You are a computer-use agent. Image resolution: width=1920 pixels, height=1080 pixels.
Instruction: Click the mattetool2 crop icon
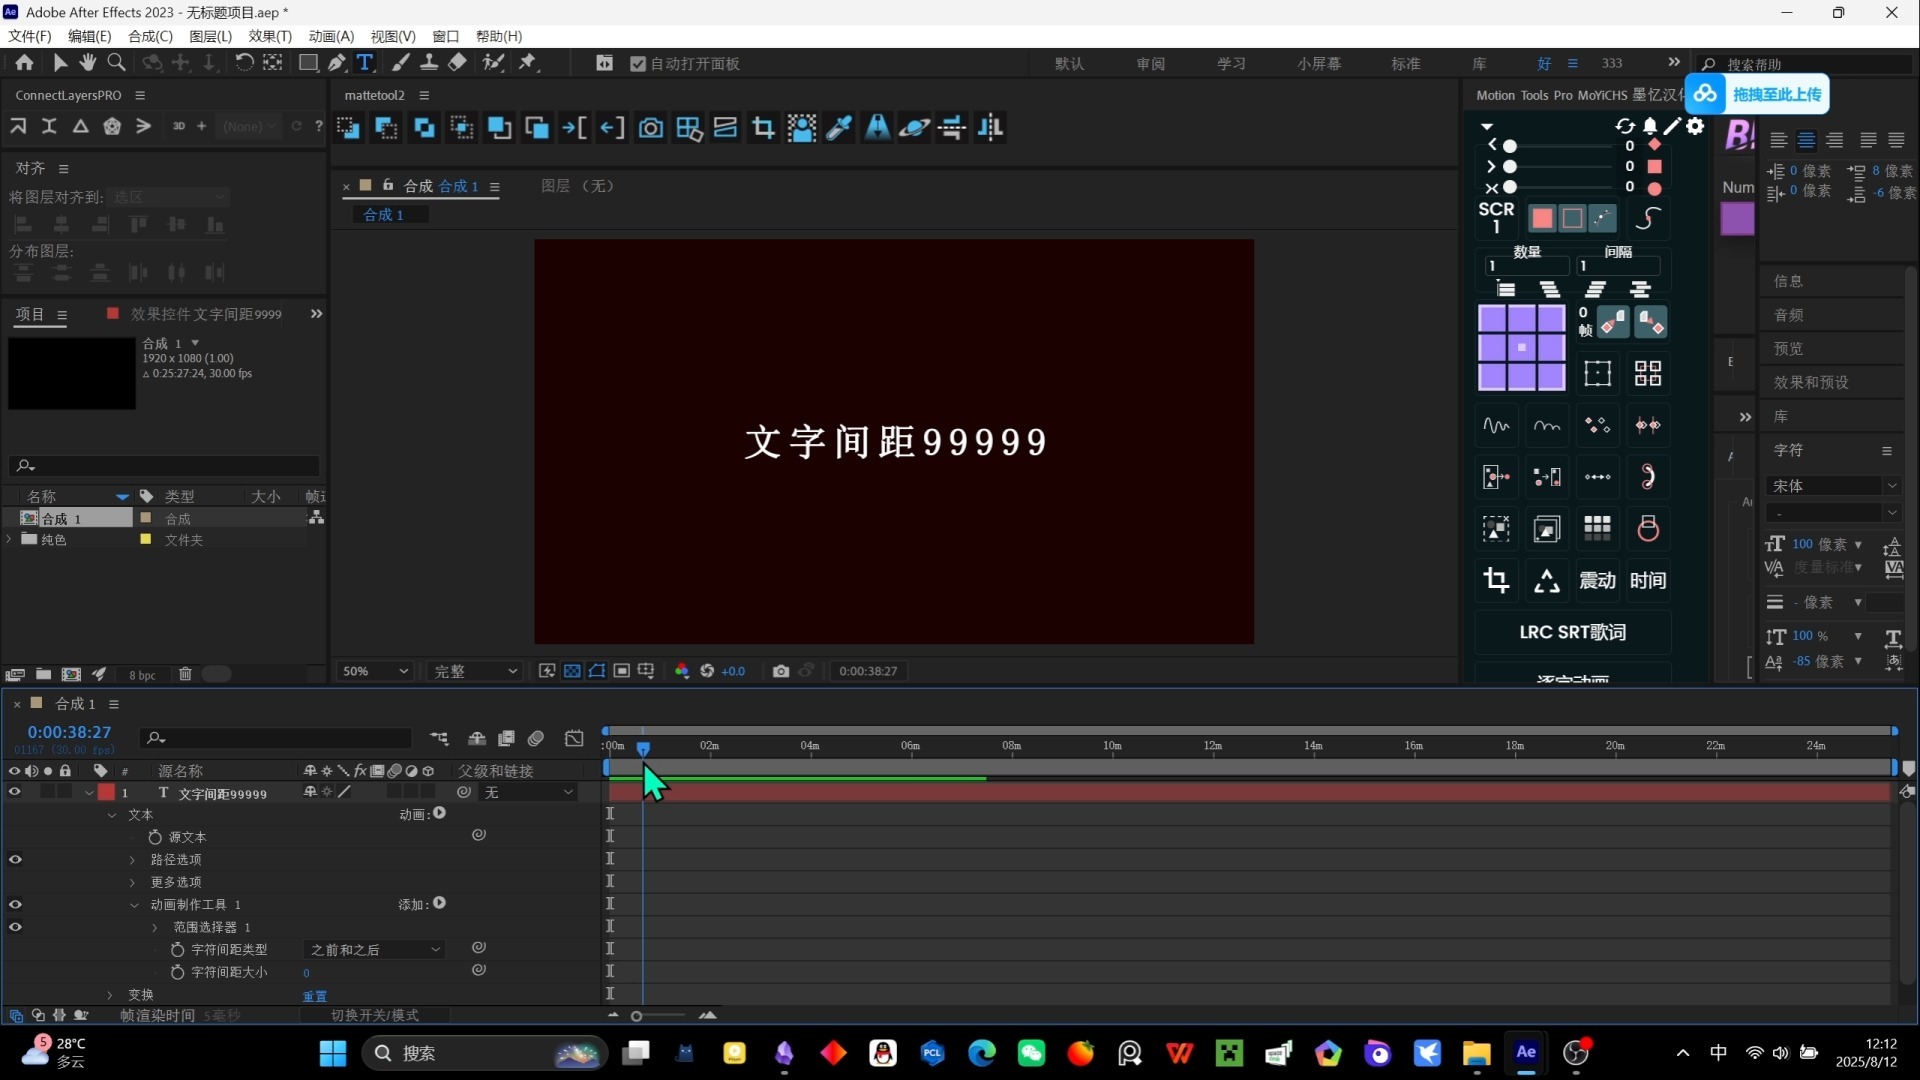click(764, 128)
